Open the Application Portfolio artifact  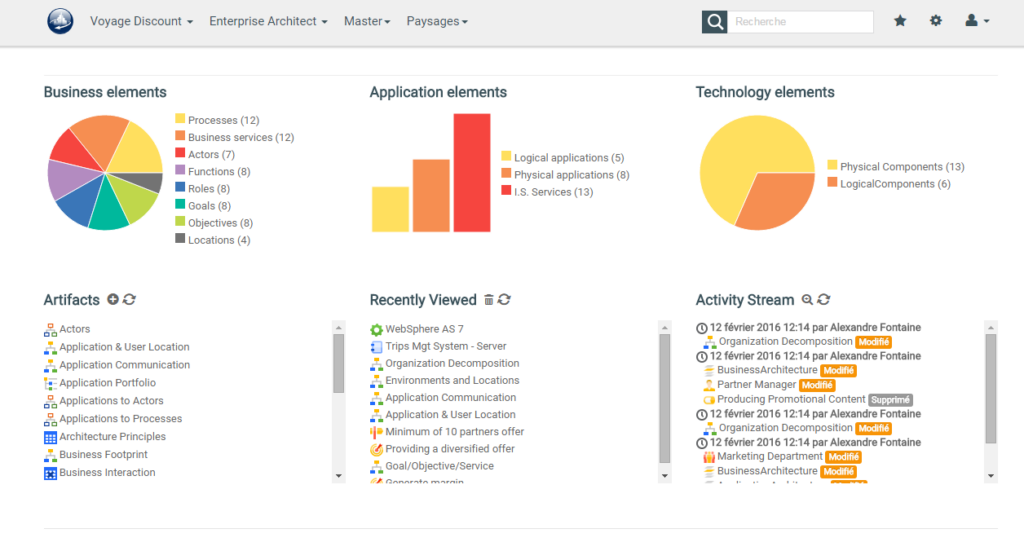point(107,383)
